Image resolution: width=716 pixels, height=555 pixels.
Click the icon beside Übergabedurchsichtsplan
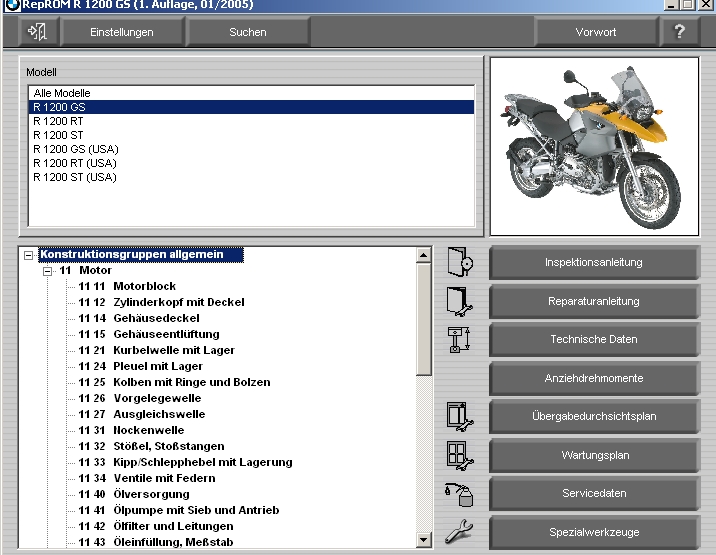pyautogui.click(x=460, y=417)
